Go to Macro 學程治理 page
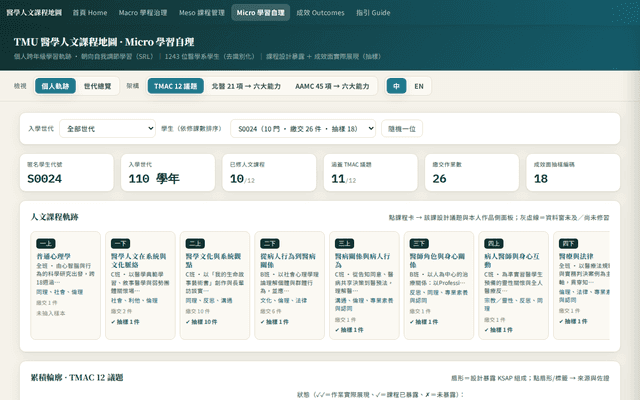 tap(143, 13)
